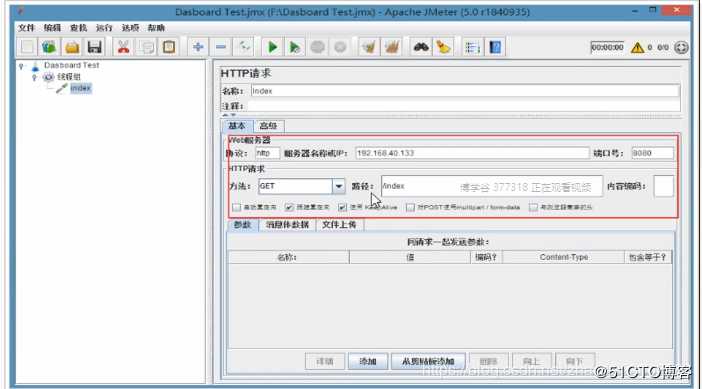Click Start no pauses icon
702x389 pixels.
point(295,47)
